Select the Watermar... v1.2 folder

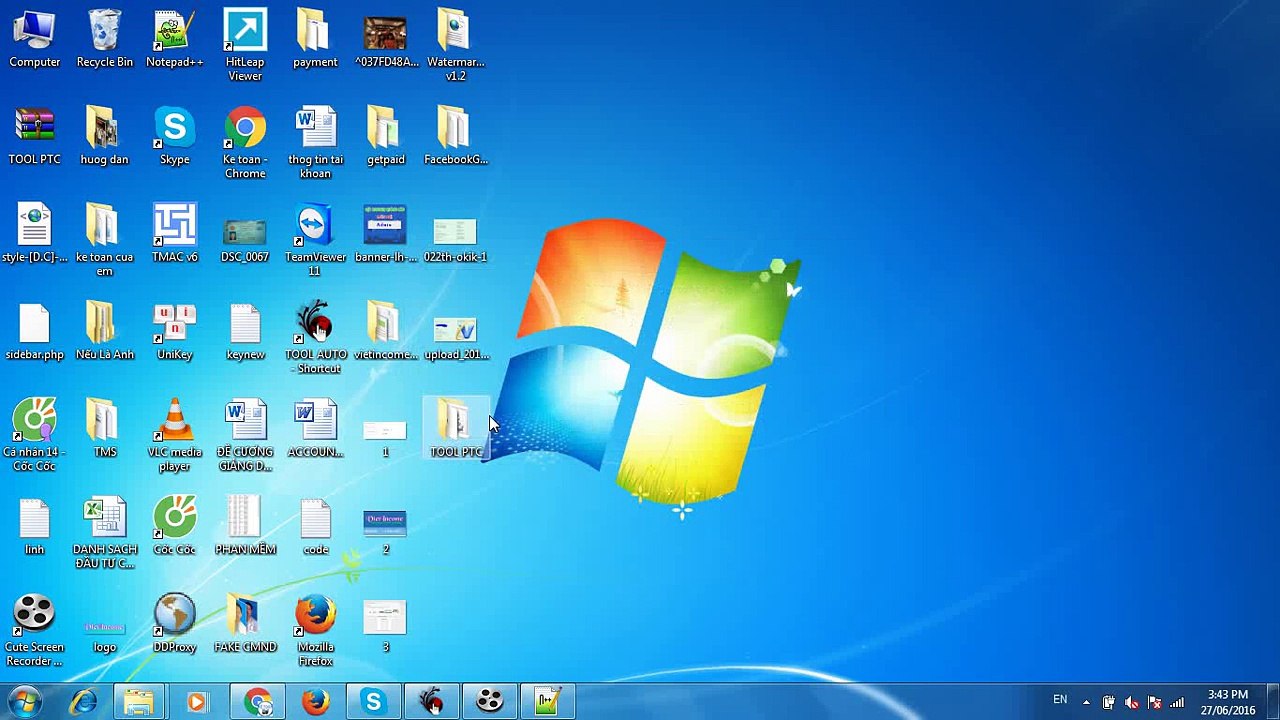coord(456,46)
